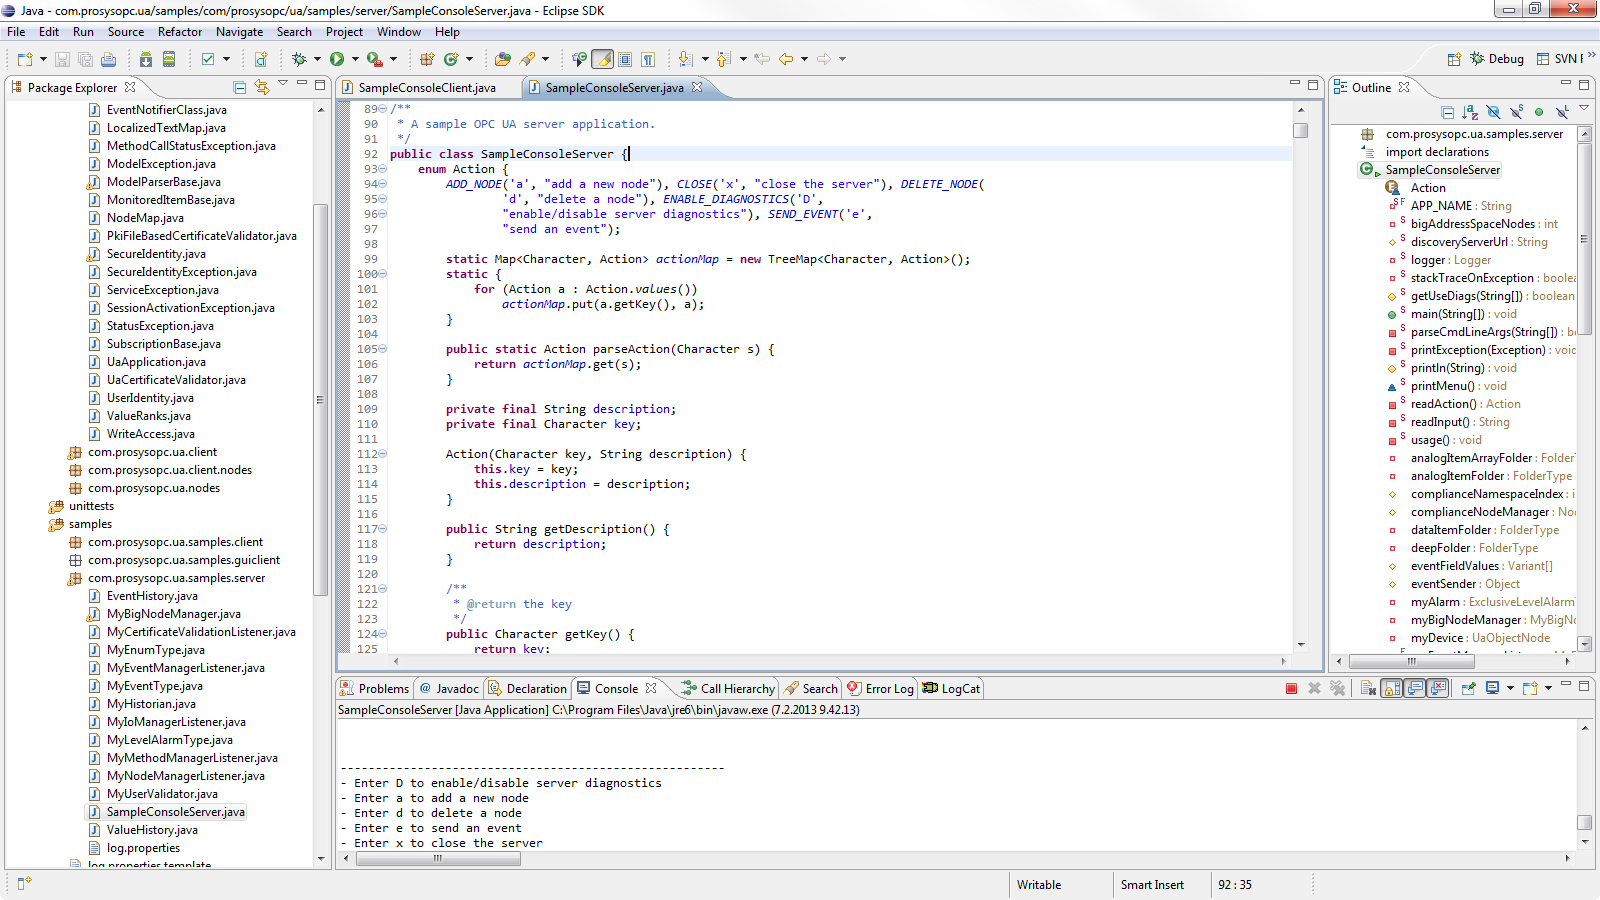Switch to SampleConsoleClient.java editor tab

pyautogui.click(x=426, y=88)
